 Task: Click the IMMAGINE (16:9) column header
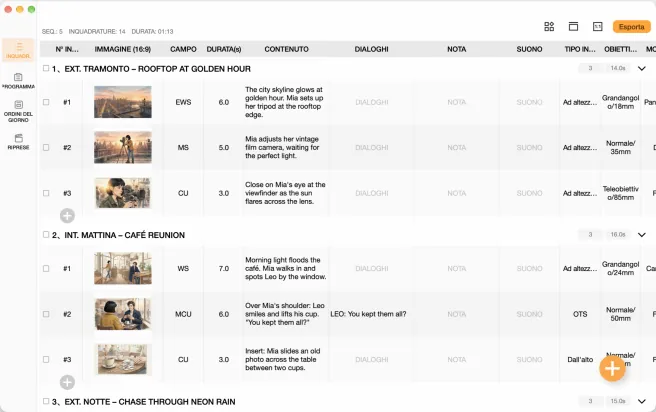point(123,49)
